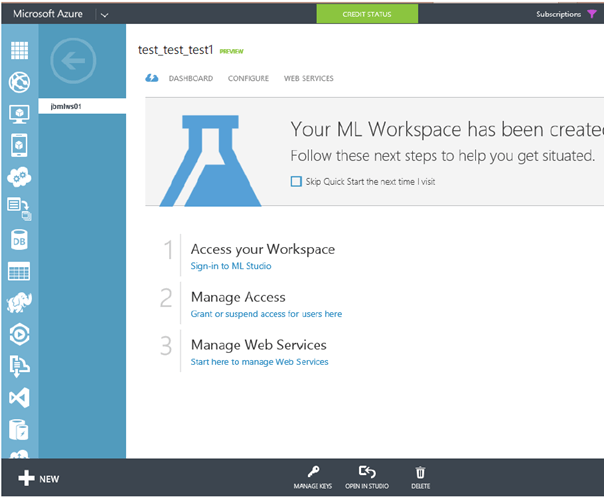This screenshot has width=604, height=499.
Task: Open Storage table icon in sidebar
Action: pyautogui.click(x=19, y=271)
